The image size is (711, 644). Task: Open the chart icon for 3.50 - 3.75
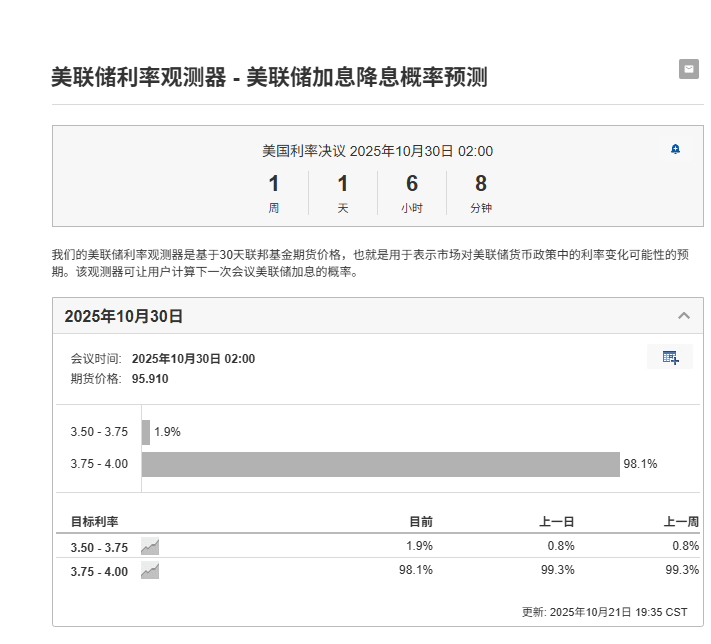click(150, 546)
